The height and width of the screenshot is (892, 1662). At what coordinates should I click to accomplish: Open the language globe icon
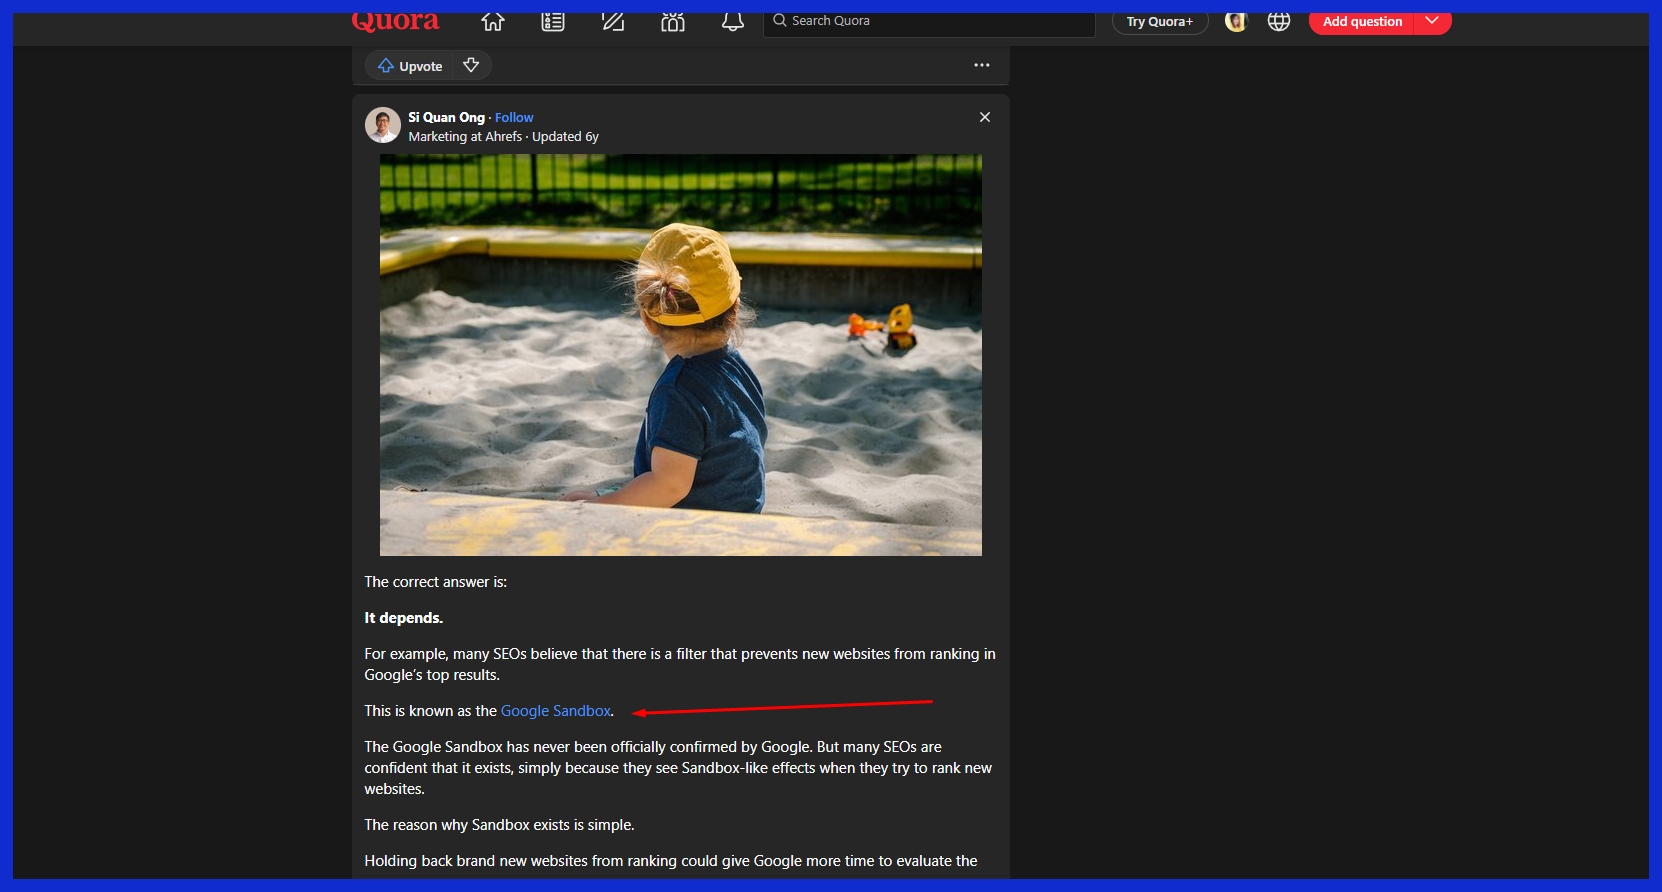[x=1279, y=22]
